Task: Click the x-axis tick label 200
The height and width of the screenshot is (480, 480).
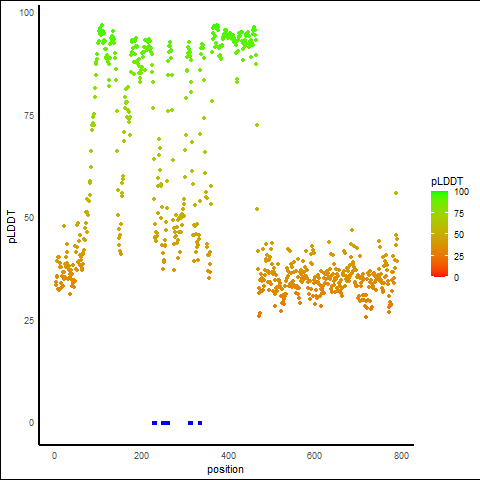Action: 141,456
